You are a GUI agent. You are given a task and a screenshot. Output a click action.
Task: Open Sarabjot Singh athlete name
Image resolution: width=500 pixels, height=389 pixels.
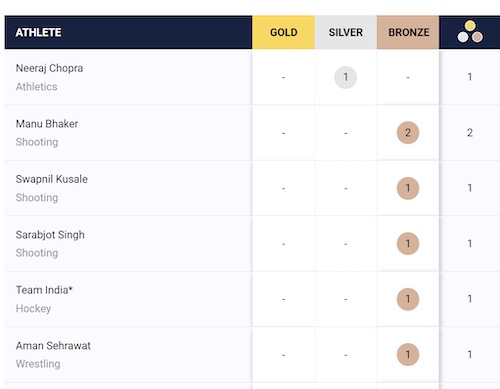click(50, 235)
